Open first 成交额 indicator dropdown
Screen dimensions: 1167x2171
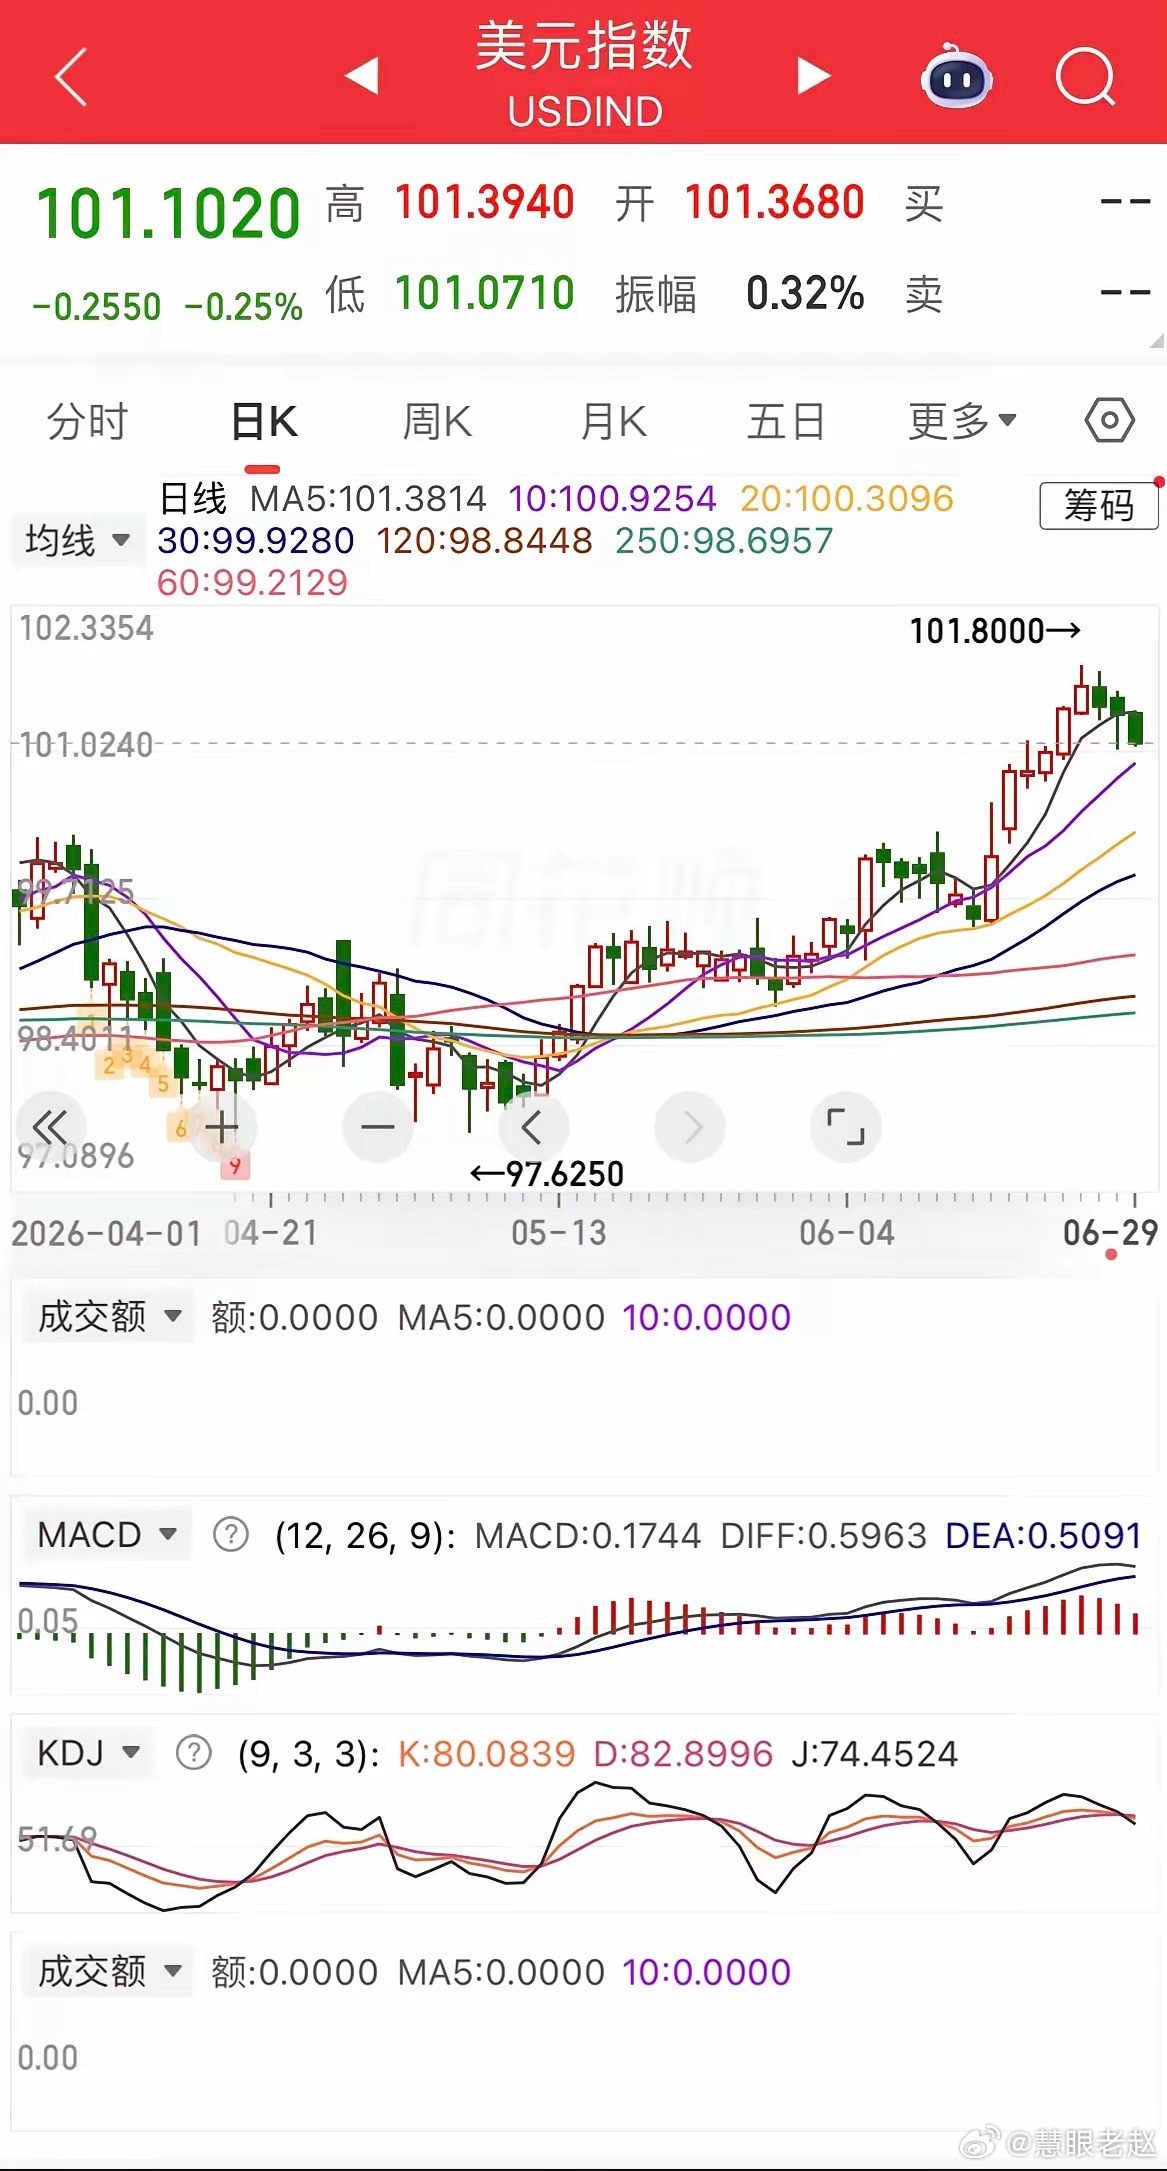[x=109, y=1317]
